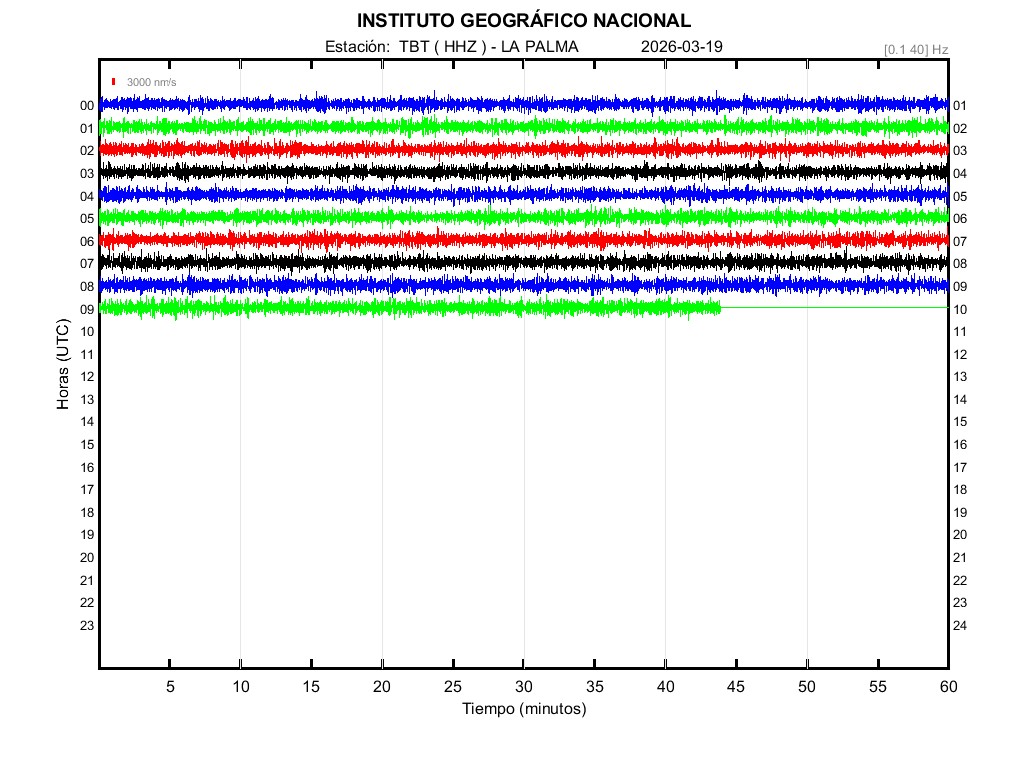Click the "3000 nm/s" amplitude scale text
The height and width of the screenshot is (768, 1024).
coord(151,82)
